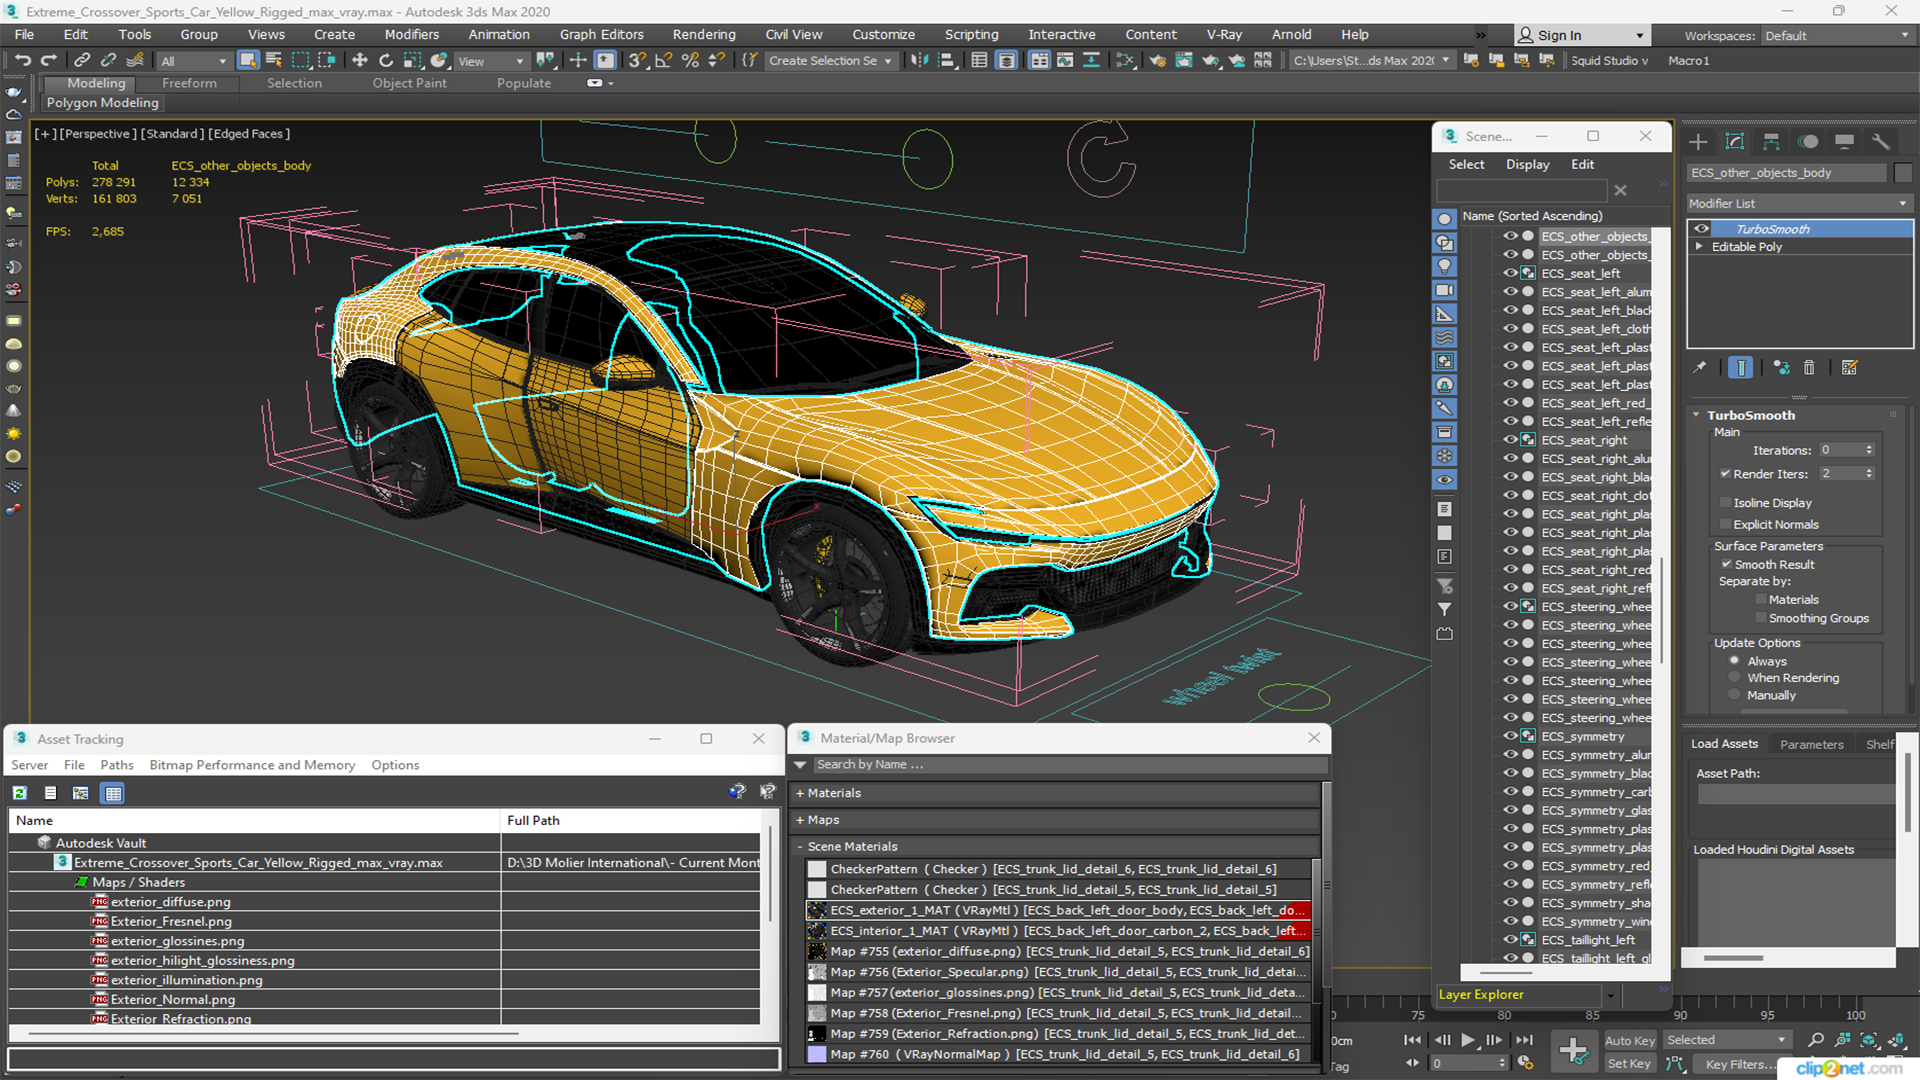Enable the Explicit Normals checkbox
The image size is (1920, 1080).
(x=1725, y=525)
